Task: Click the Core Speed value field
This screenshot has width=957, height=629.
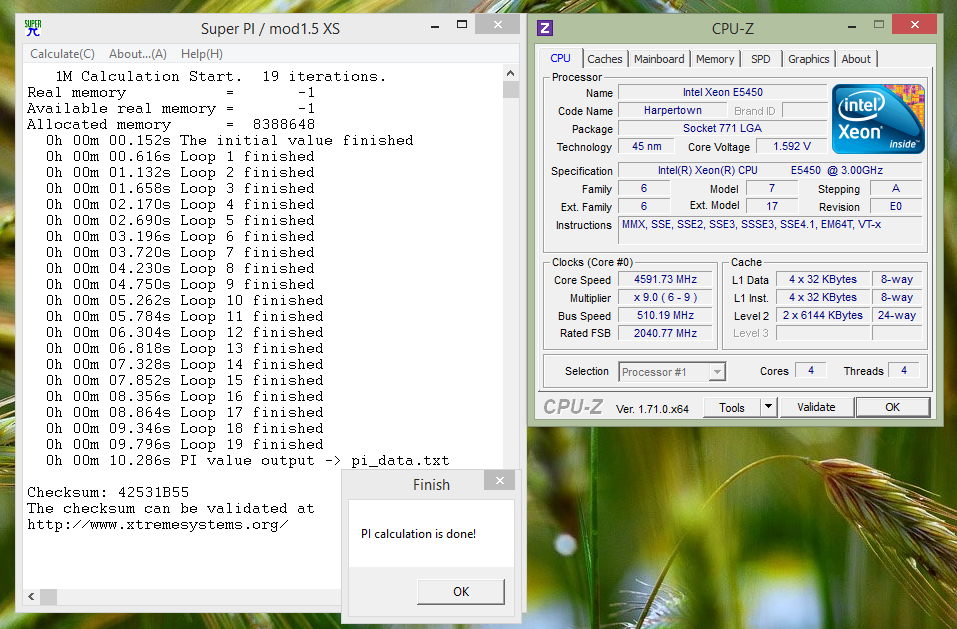Action: pos(665,279)
